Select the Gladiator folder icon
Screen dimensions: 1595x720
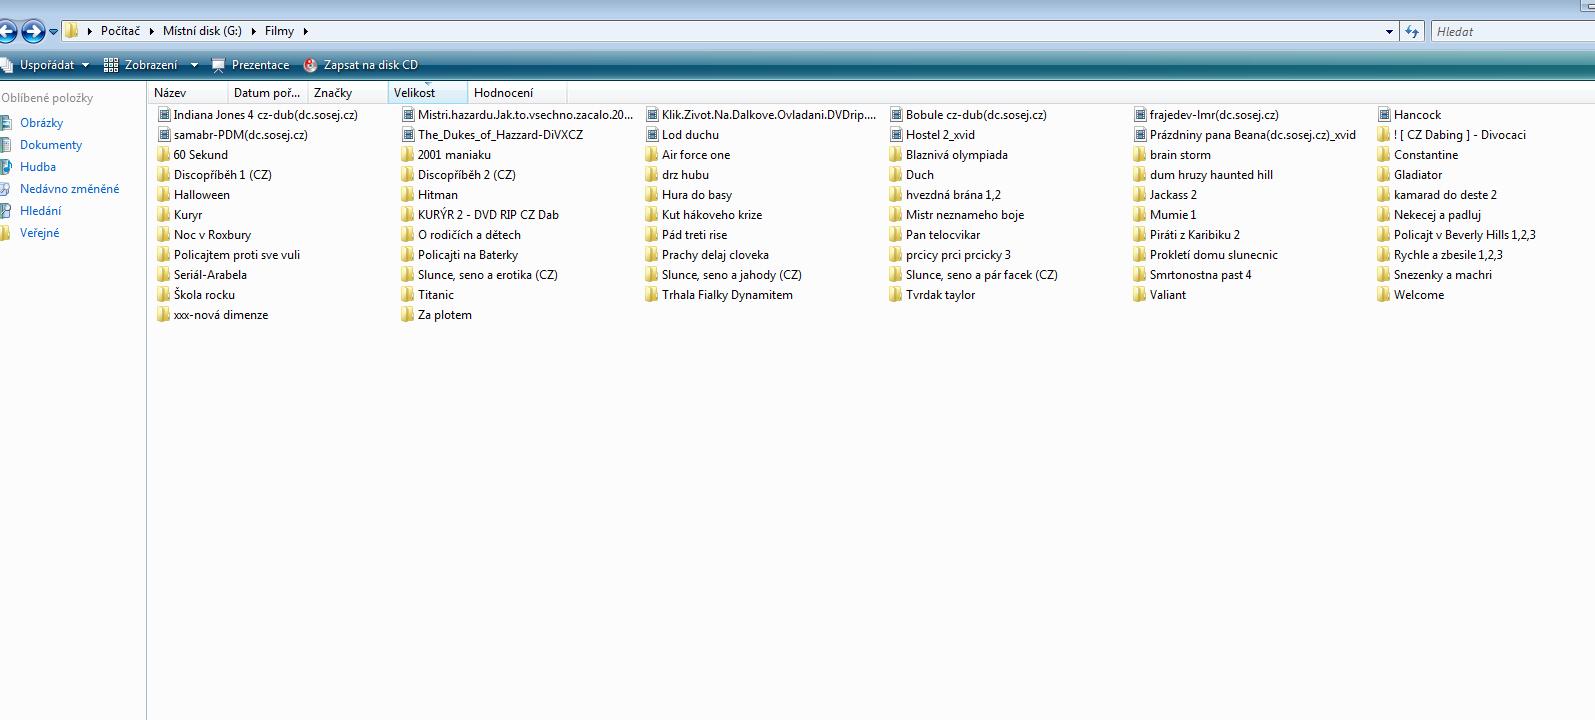point(1384,175)
